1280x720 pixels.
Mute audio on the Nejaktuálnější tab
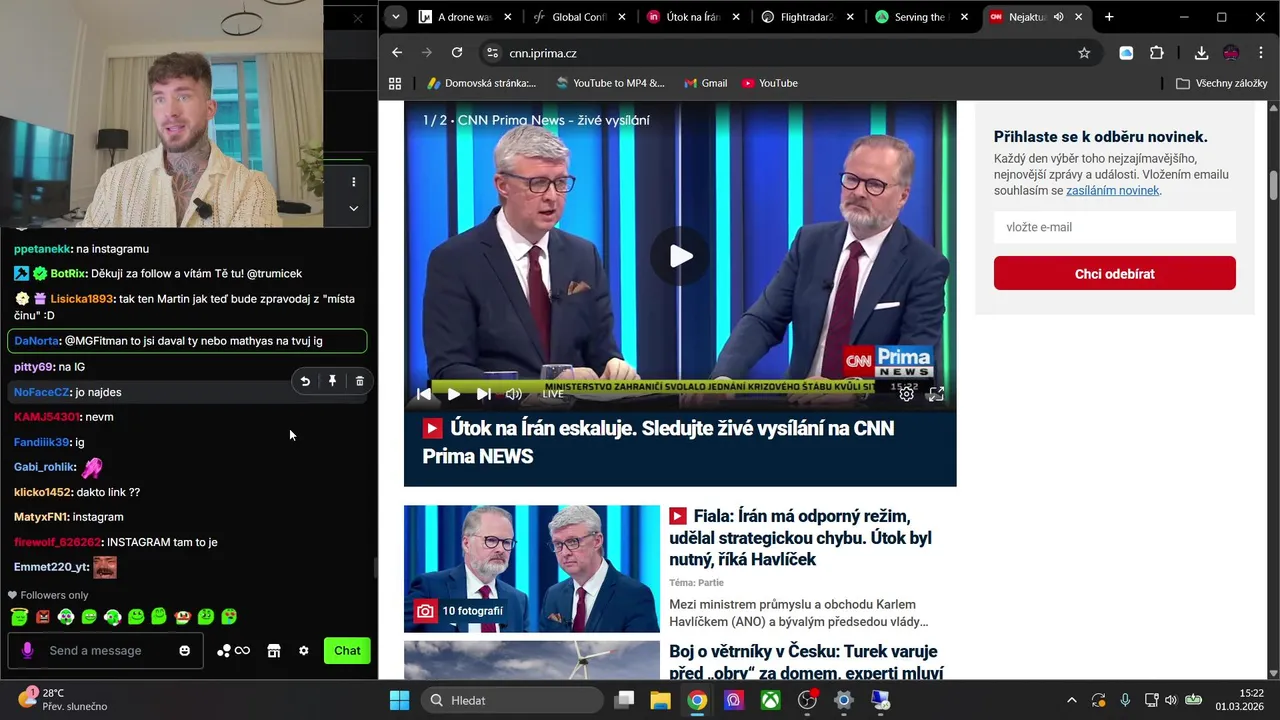pos(1058,17)
